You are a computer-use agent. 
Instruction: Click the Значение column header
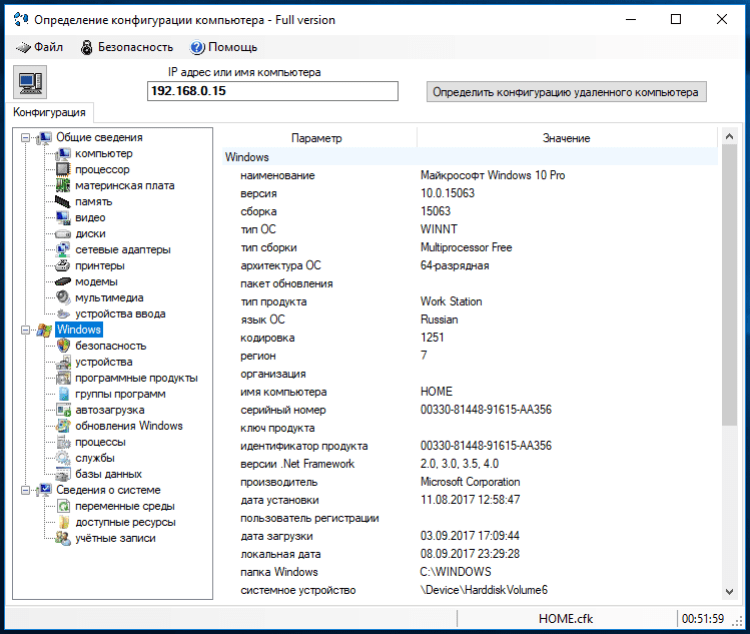pos(566,138)
